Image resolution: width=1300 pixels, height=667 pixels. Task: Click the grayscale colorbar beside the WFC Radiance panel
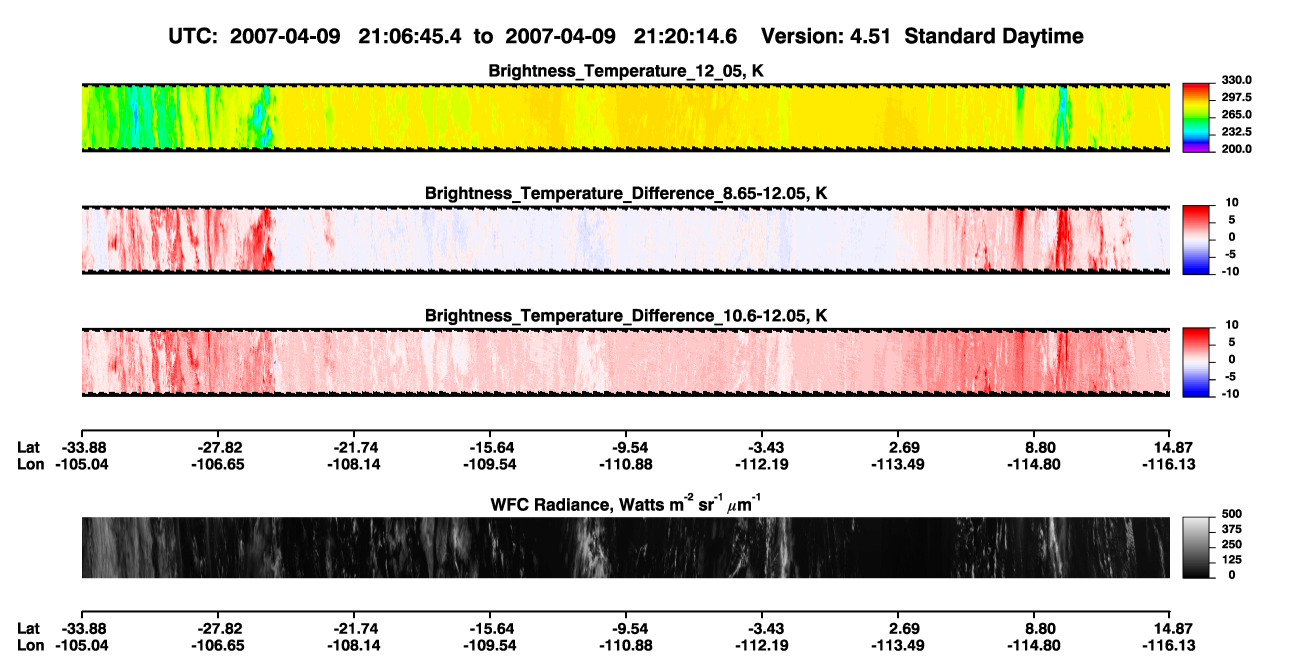coord(1197,547)
